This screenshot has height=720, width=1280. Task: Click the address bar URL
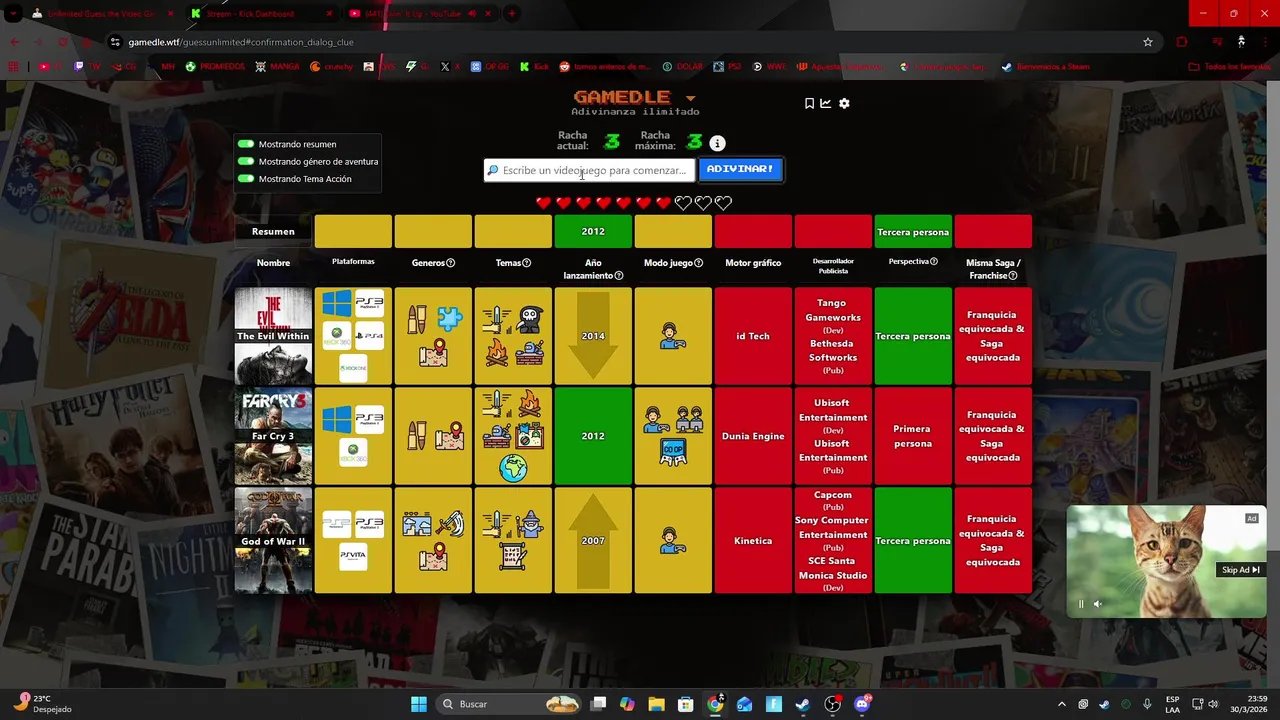click(x=241, y=42)
